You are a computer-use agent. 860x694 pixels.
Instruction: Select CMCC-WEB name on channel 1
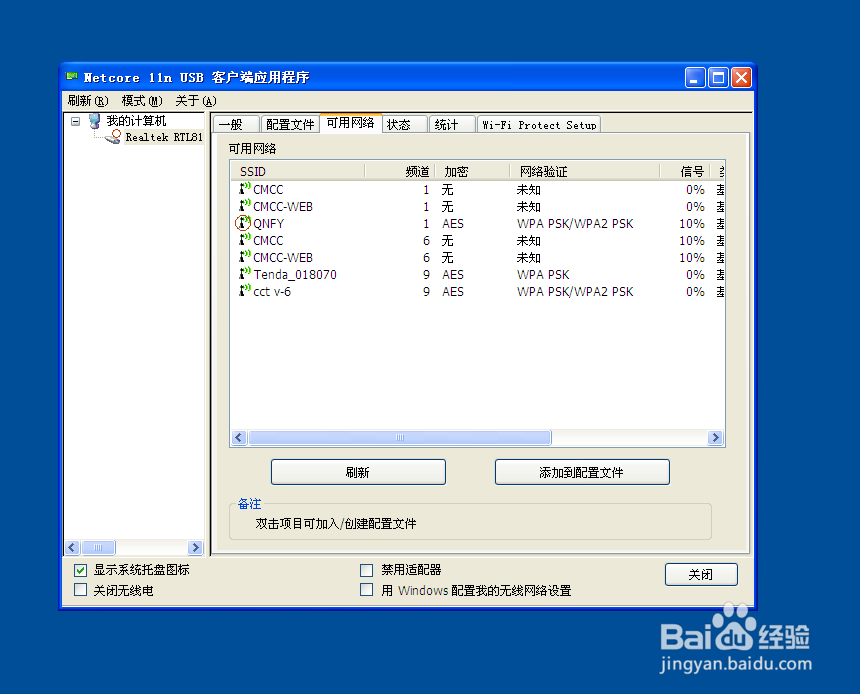point(283,207)
